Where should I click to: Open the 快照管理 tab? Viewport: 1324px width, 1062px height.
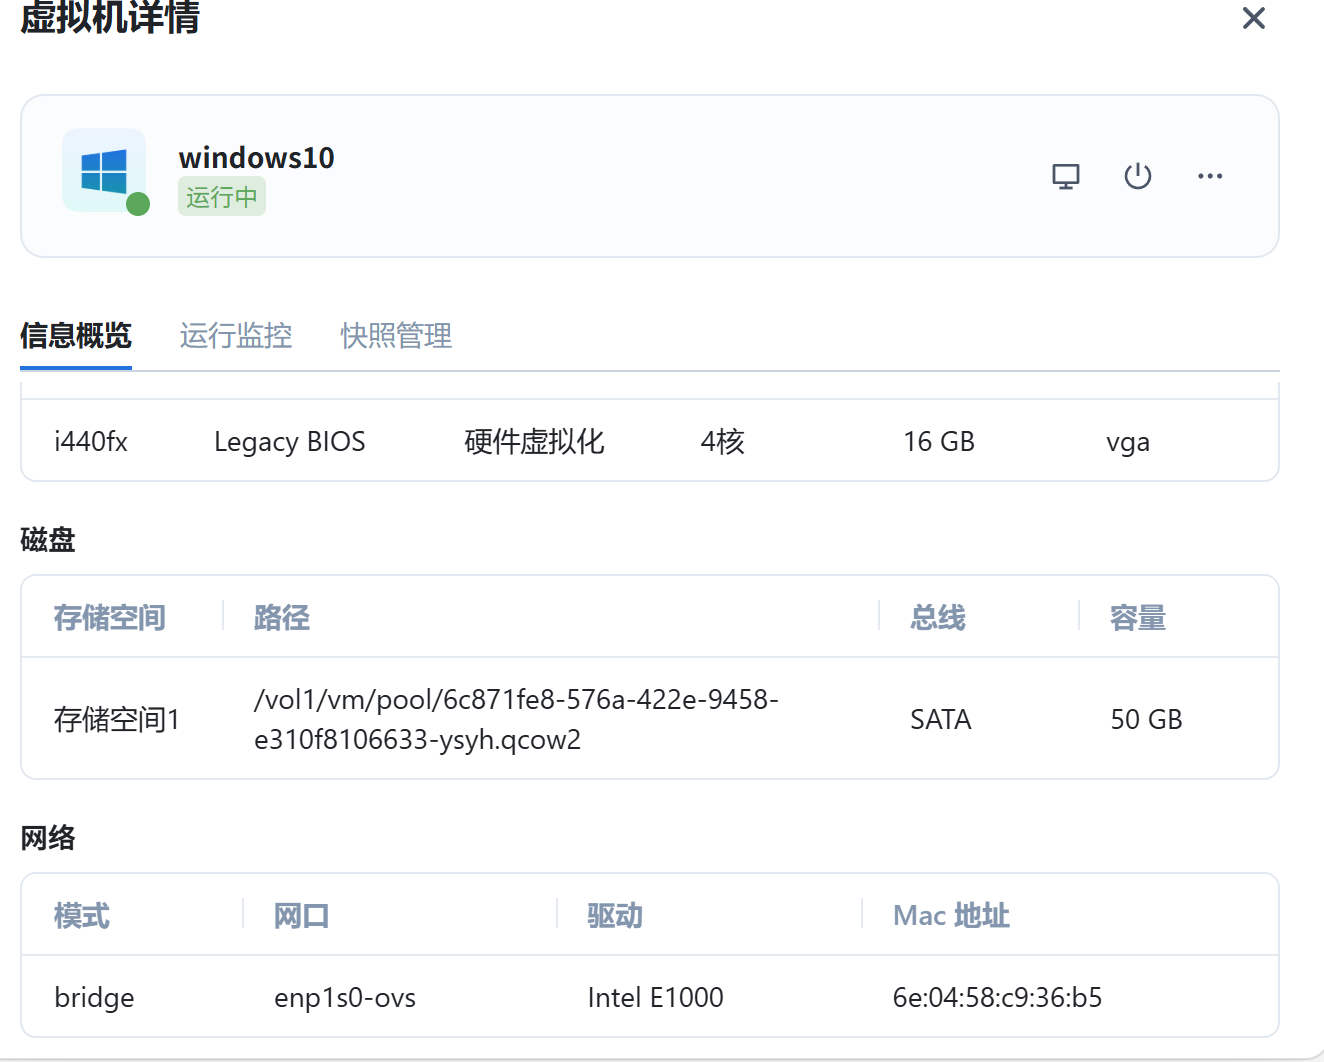pyautogui.click(x=396, y=336)
